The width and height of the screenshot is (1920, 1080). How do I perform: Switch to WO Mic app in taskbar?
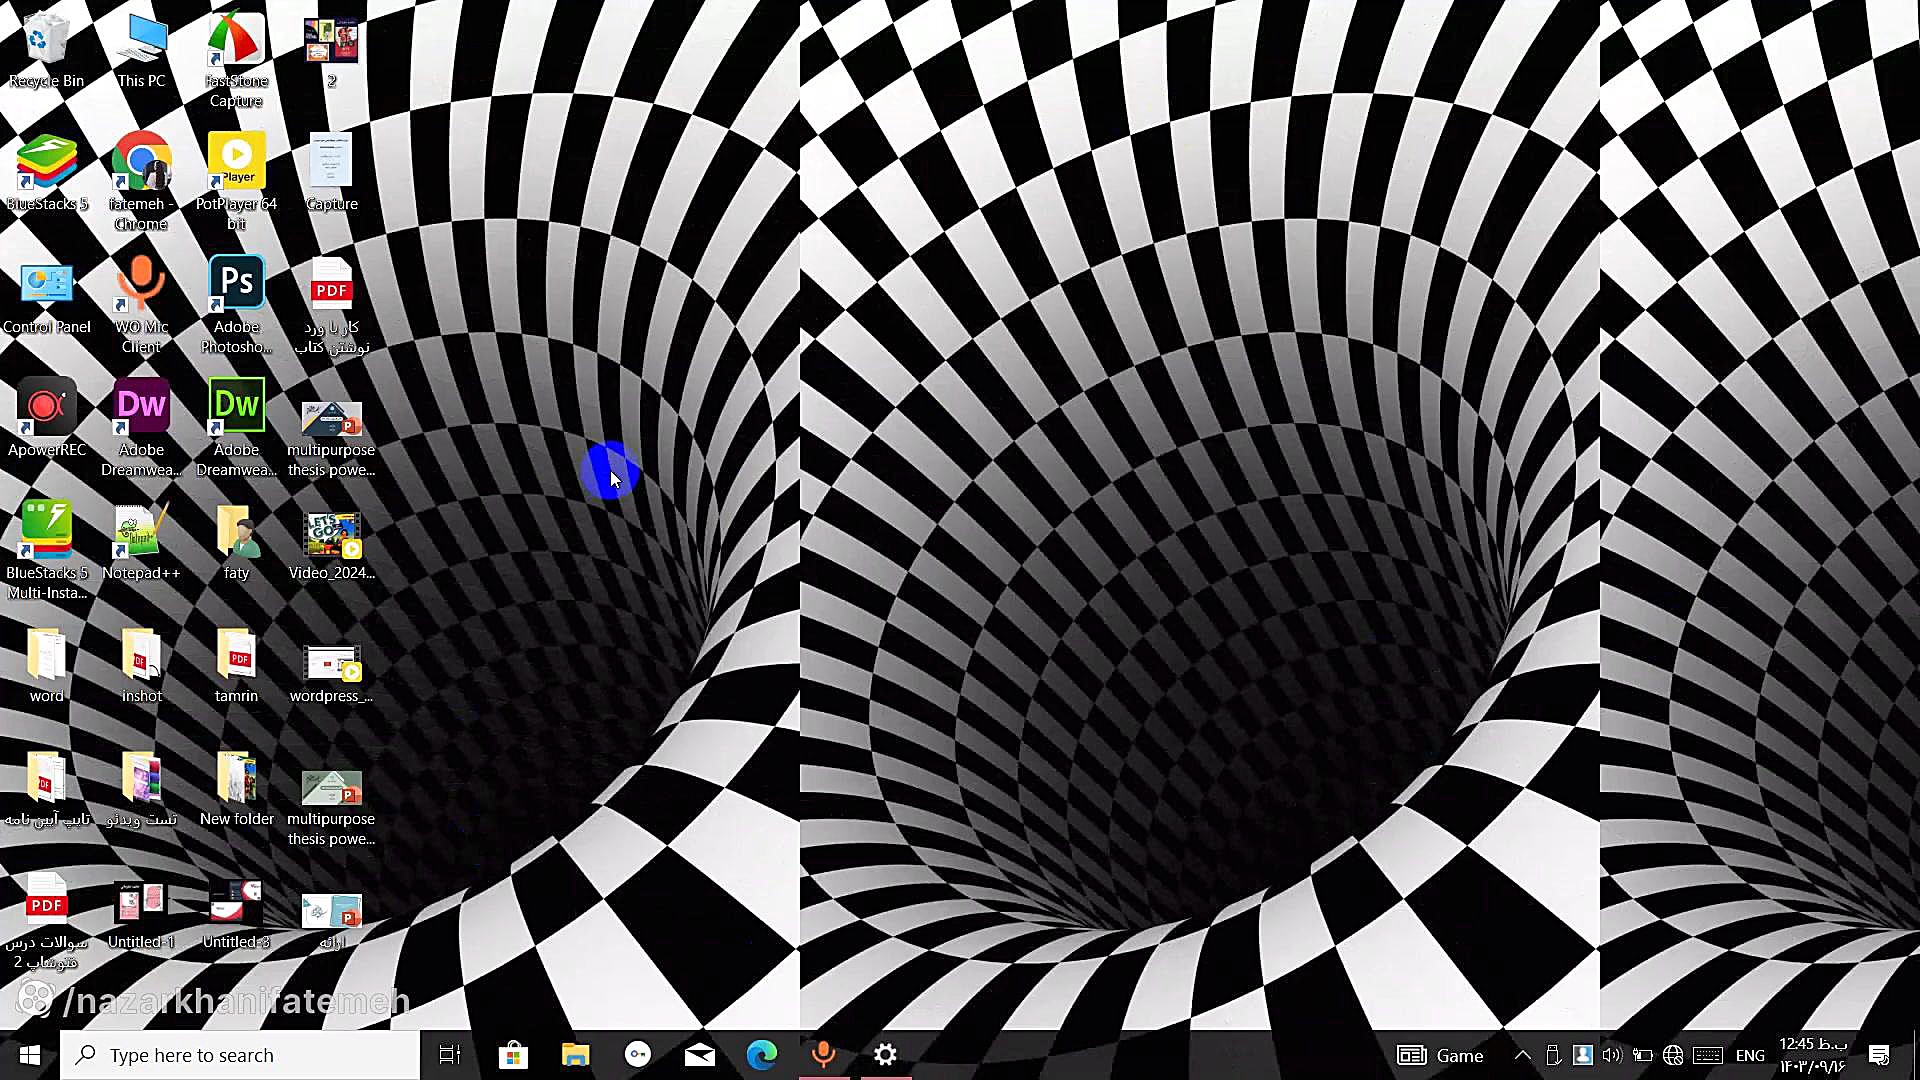coord(824,1055)
